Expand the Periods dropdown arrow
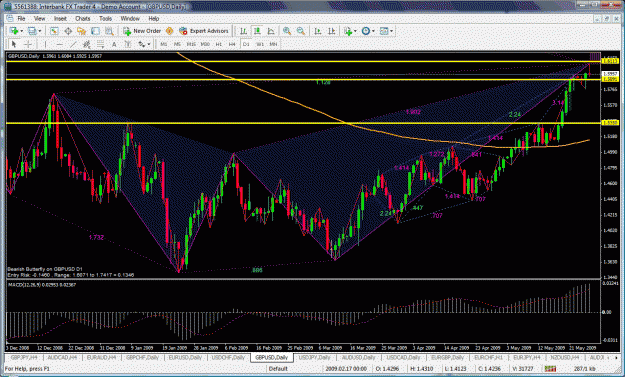 pos(373,31)
